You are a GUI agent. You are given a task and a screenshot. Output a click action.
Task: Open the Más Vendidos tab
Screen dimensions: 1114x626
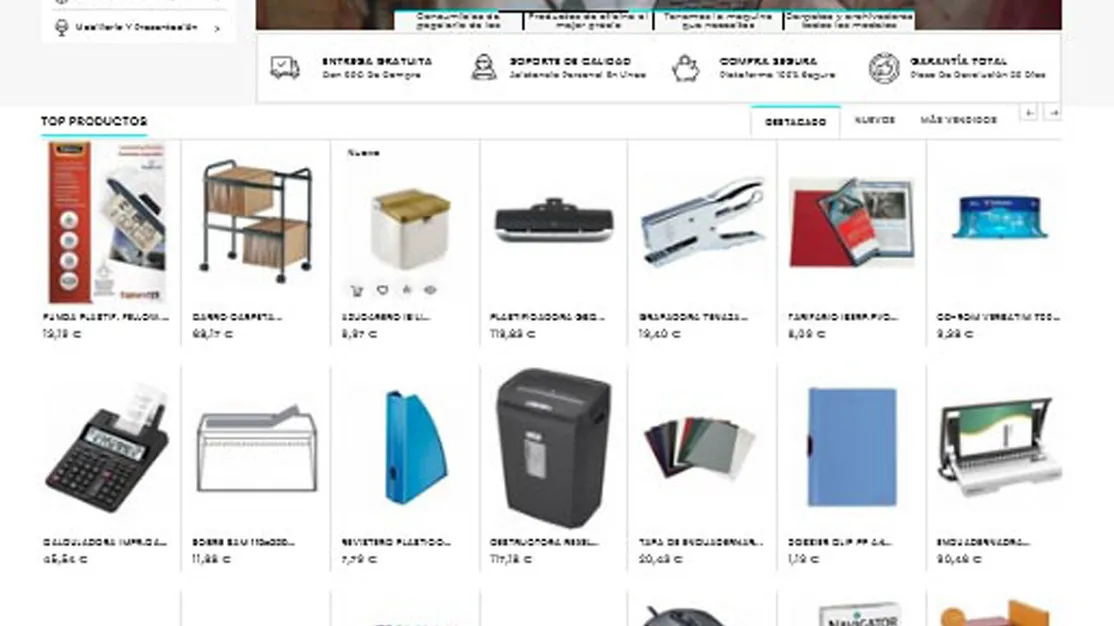(958, 120)
